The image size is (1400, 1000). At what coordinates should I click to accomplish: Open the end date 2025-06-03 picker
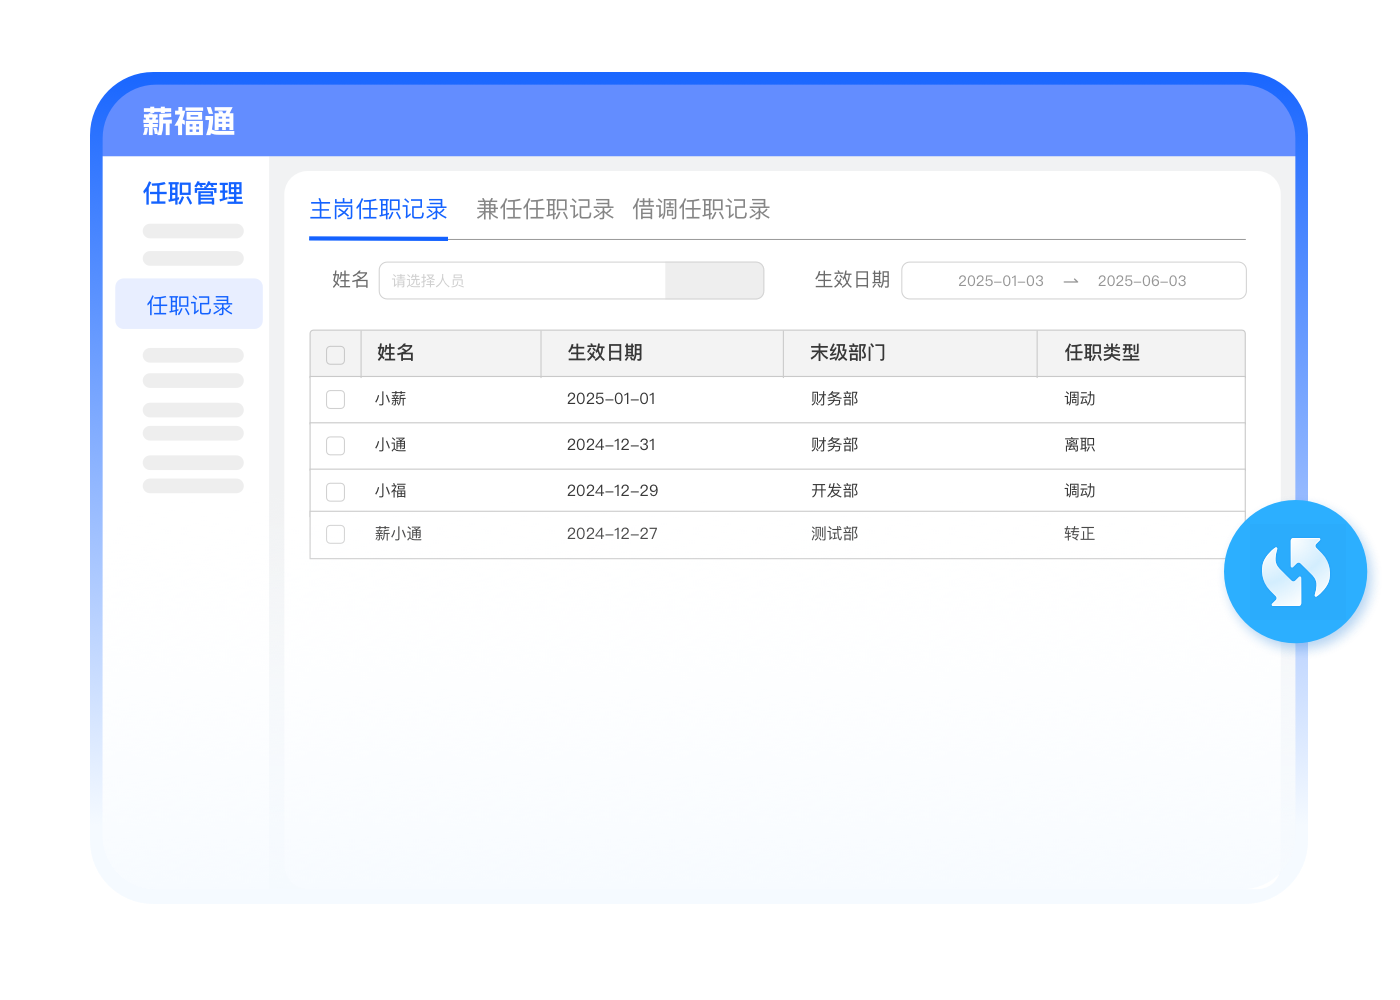(x=1141, y=281)
